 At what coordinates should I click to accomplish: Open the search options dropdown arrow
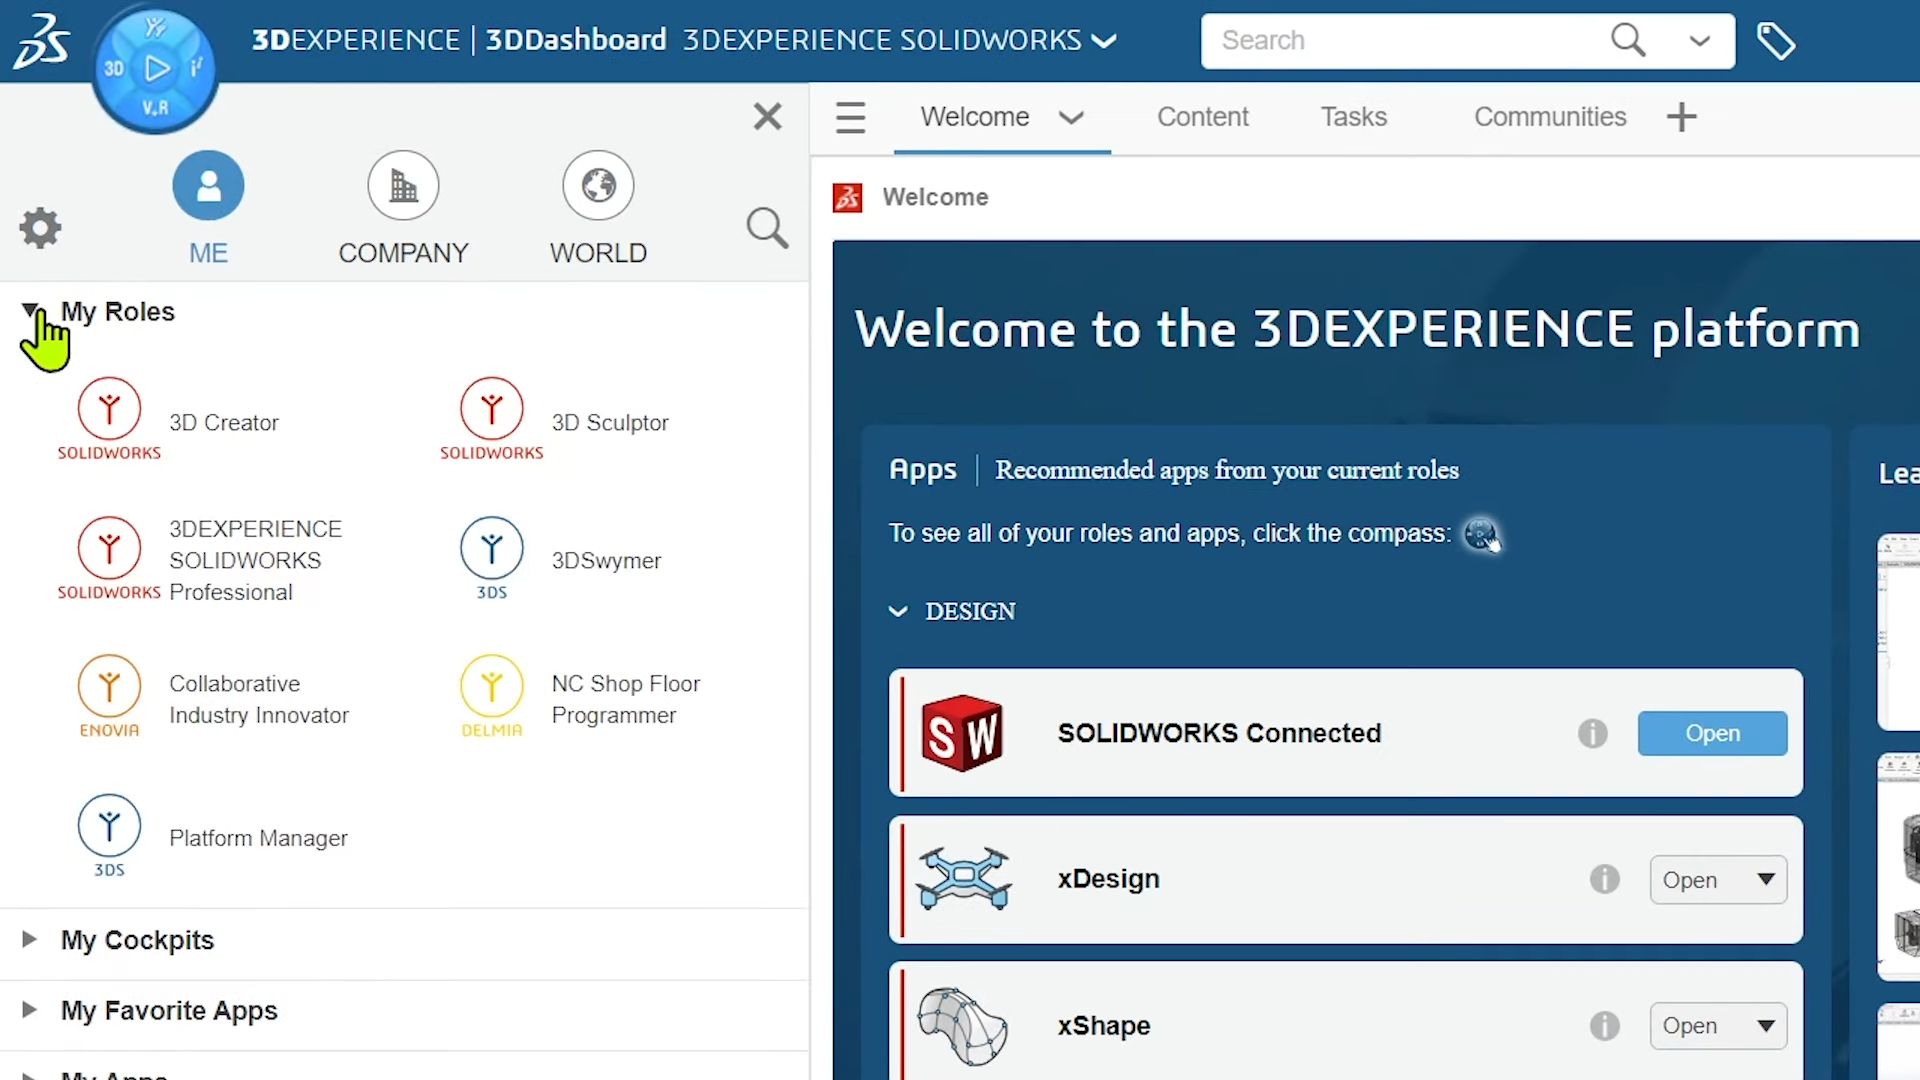tap(1699, 41)
